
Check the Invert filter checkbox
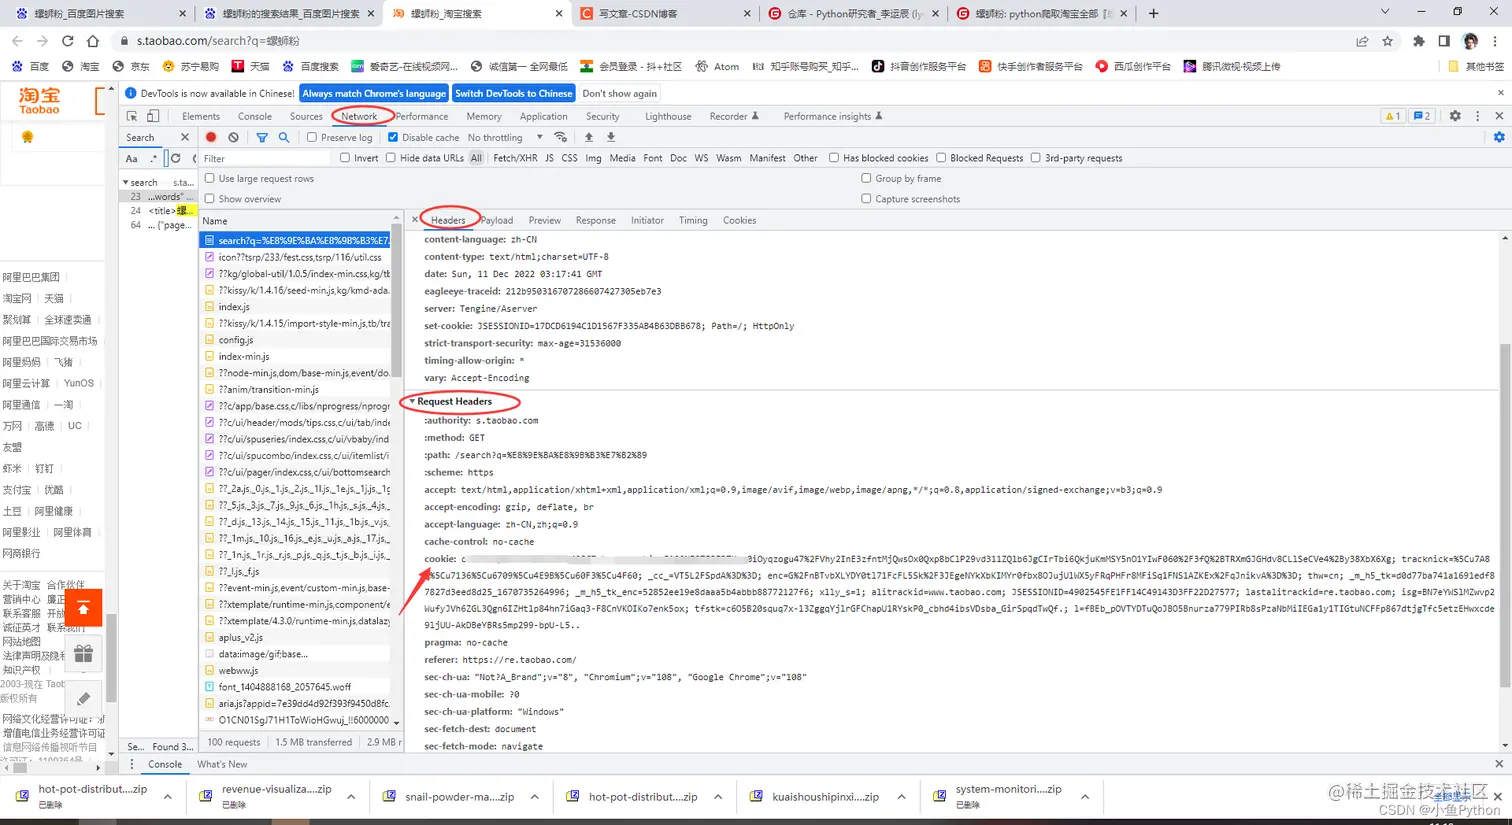[x=345, y=158]
